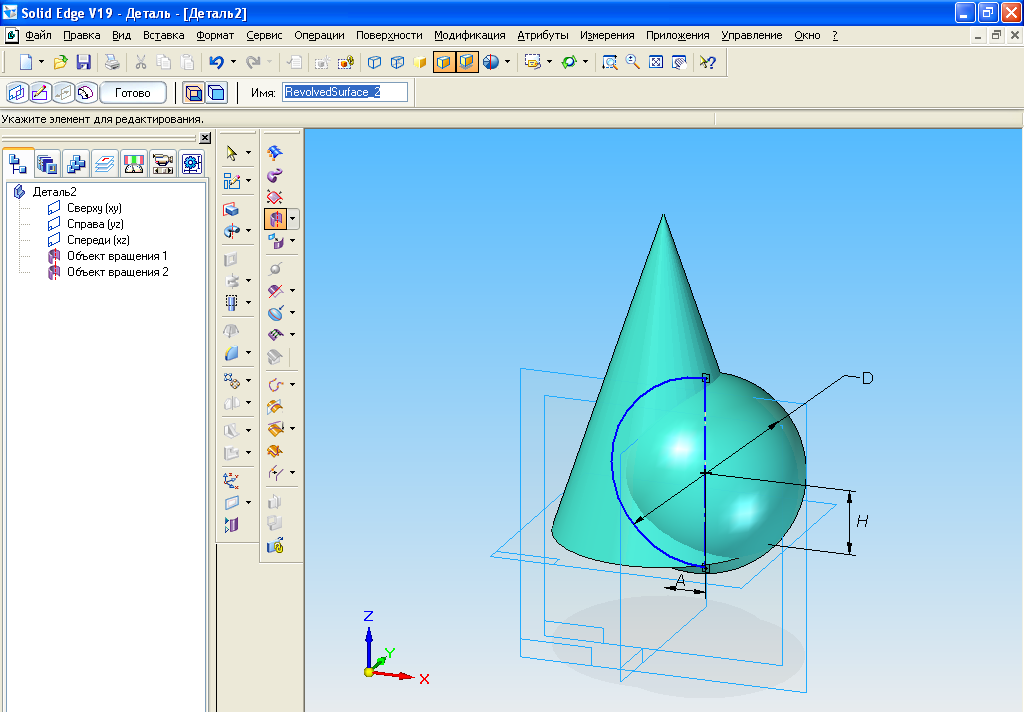Click the Готово button

pos(132,93)
